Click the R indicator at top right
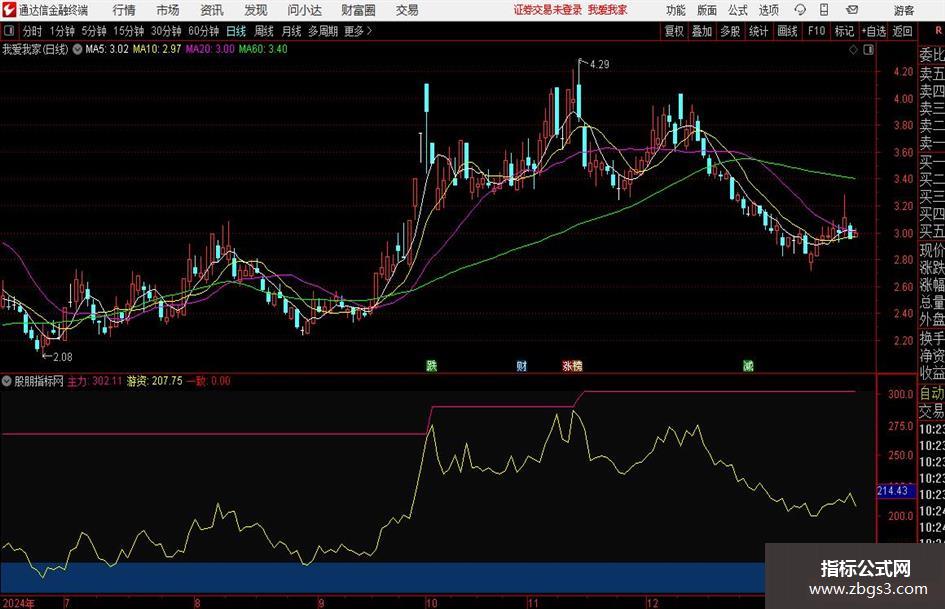This screenshot has width=945, height=609. coord(938,31)
